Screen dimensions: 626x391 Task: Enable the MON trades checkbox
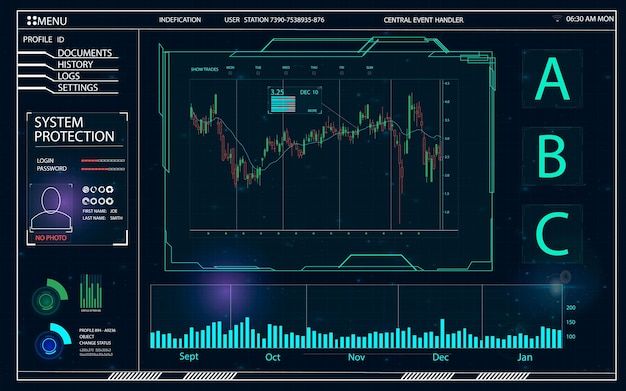point(230,73)
